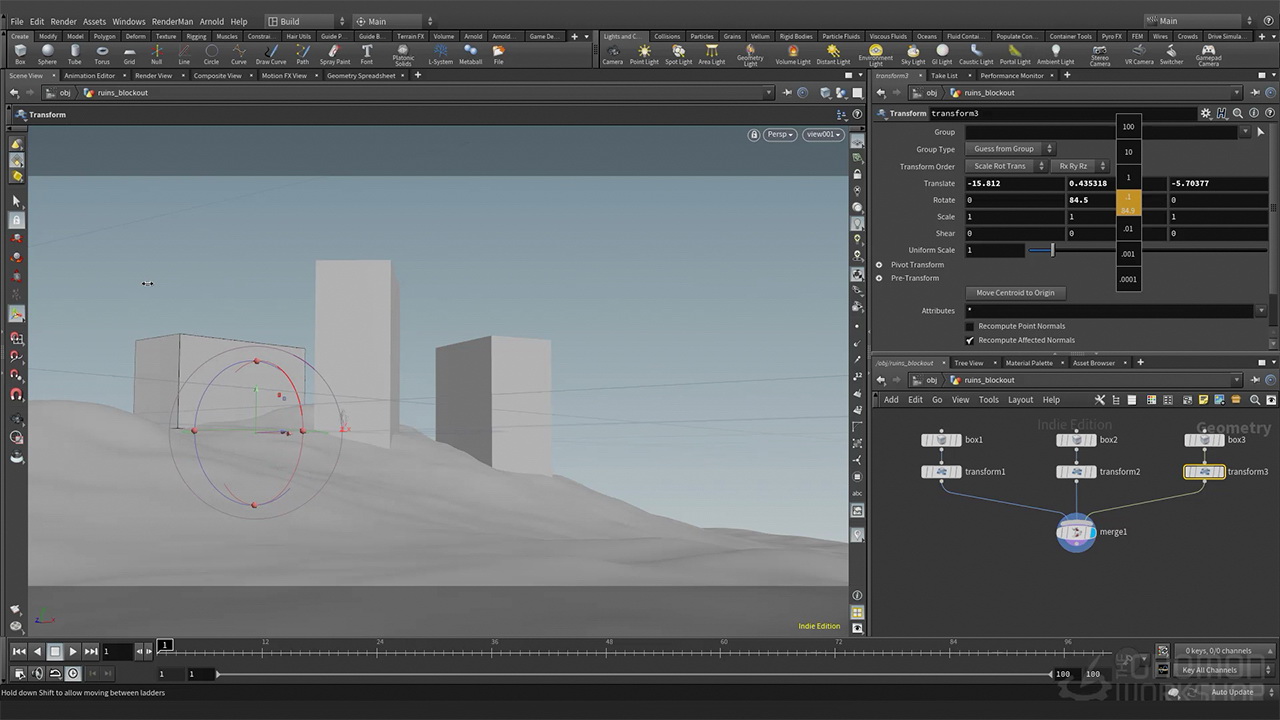Select the 10 value ladder step
Screen dimensions: 1280x720
pyautogui.click(x=1128, y=152)
